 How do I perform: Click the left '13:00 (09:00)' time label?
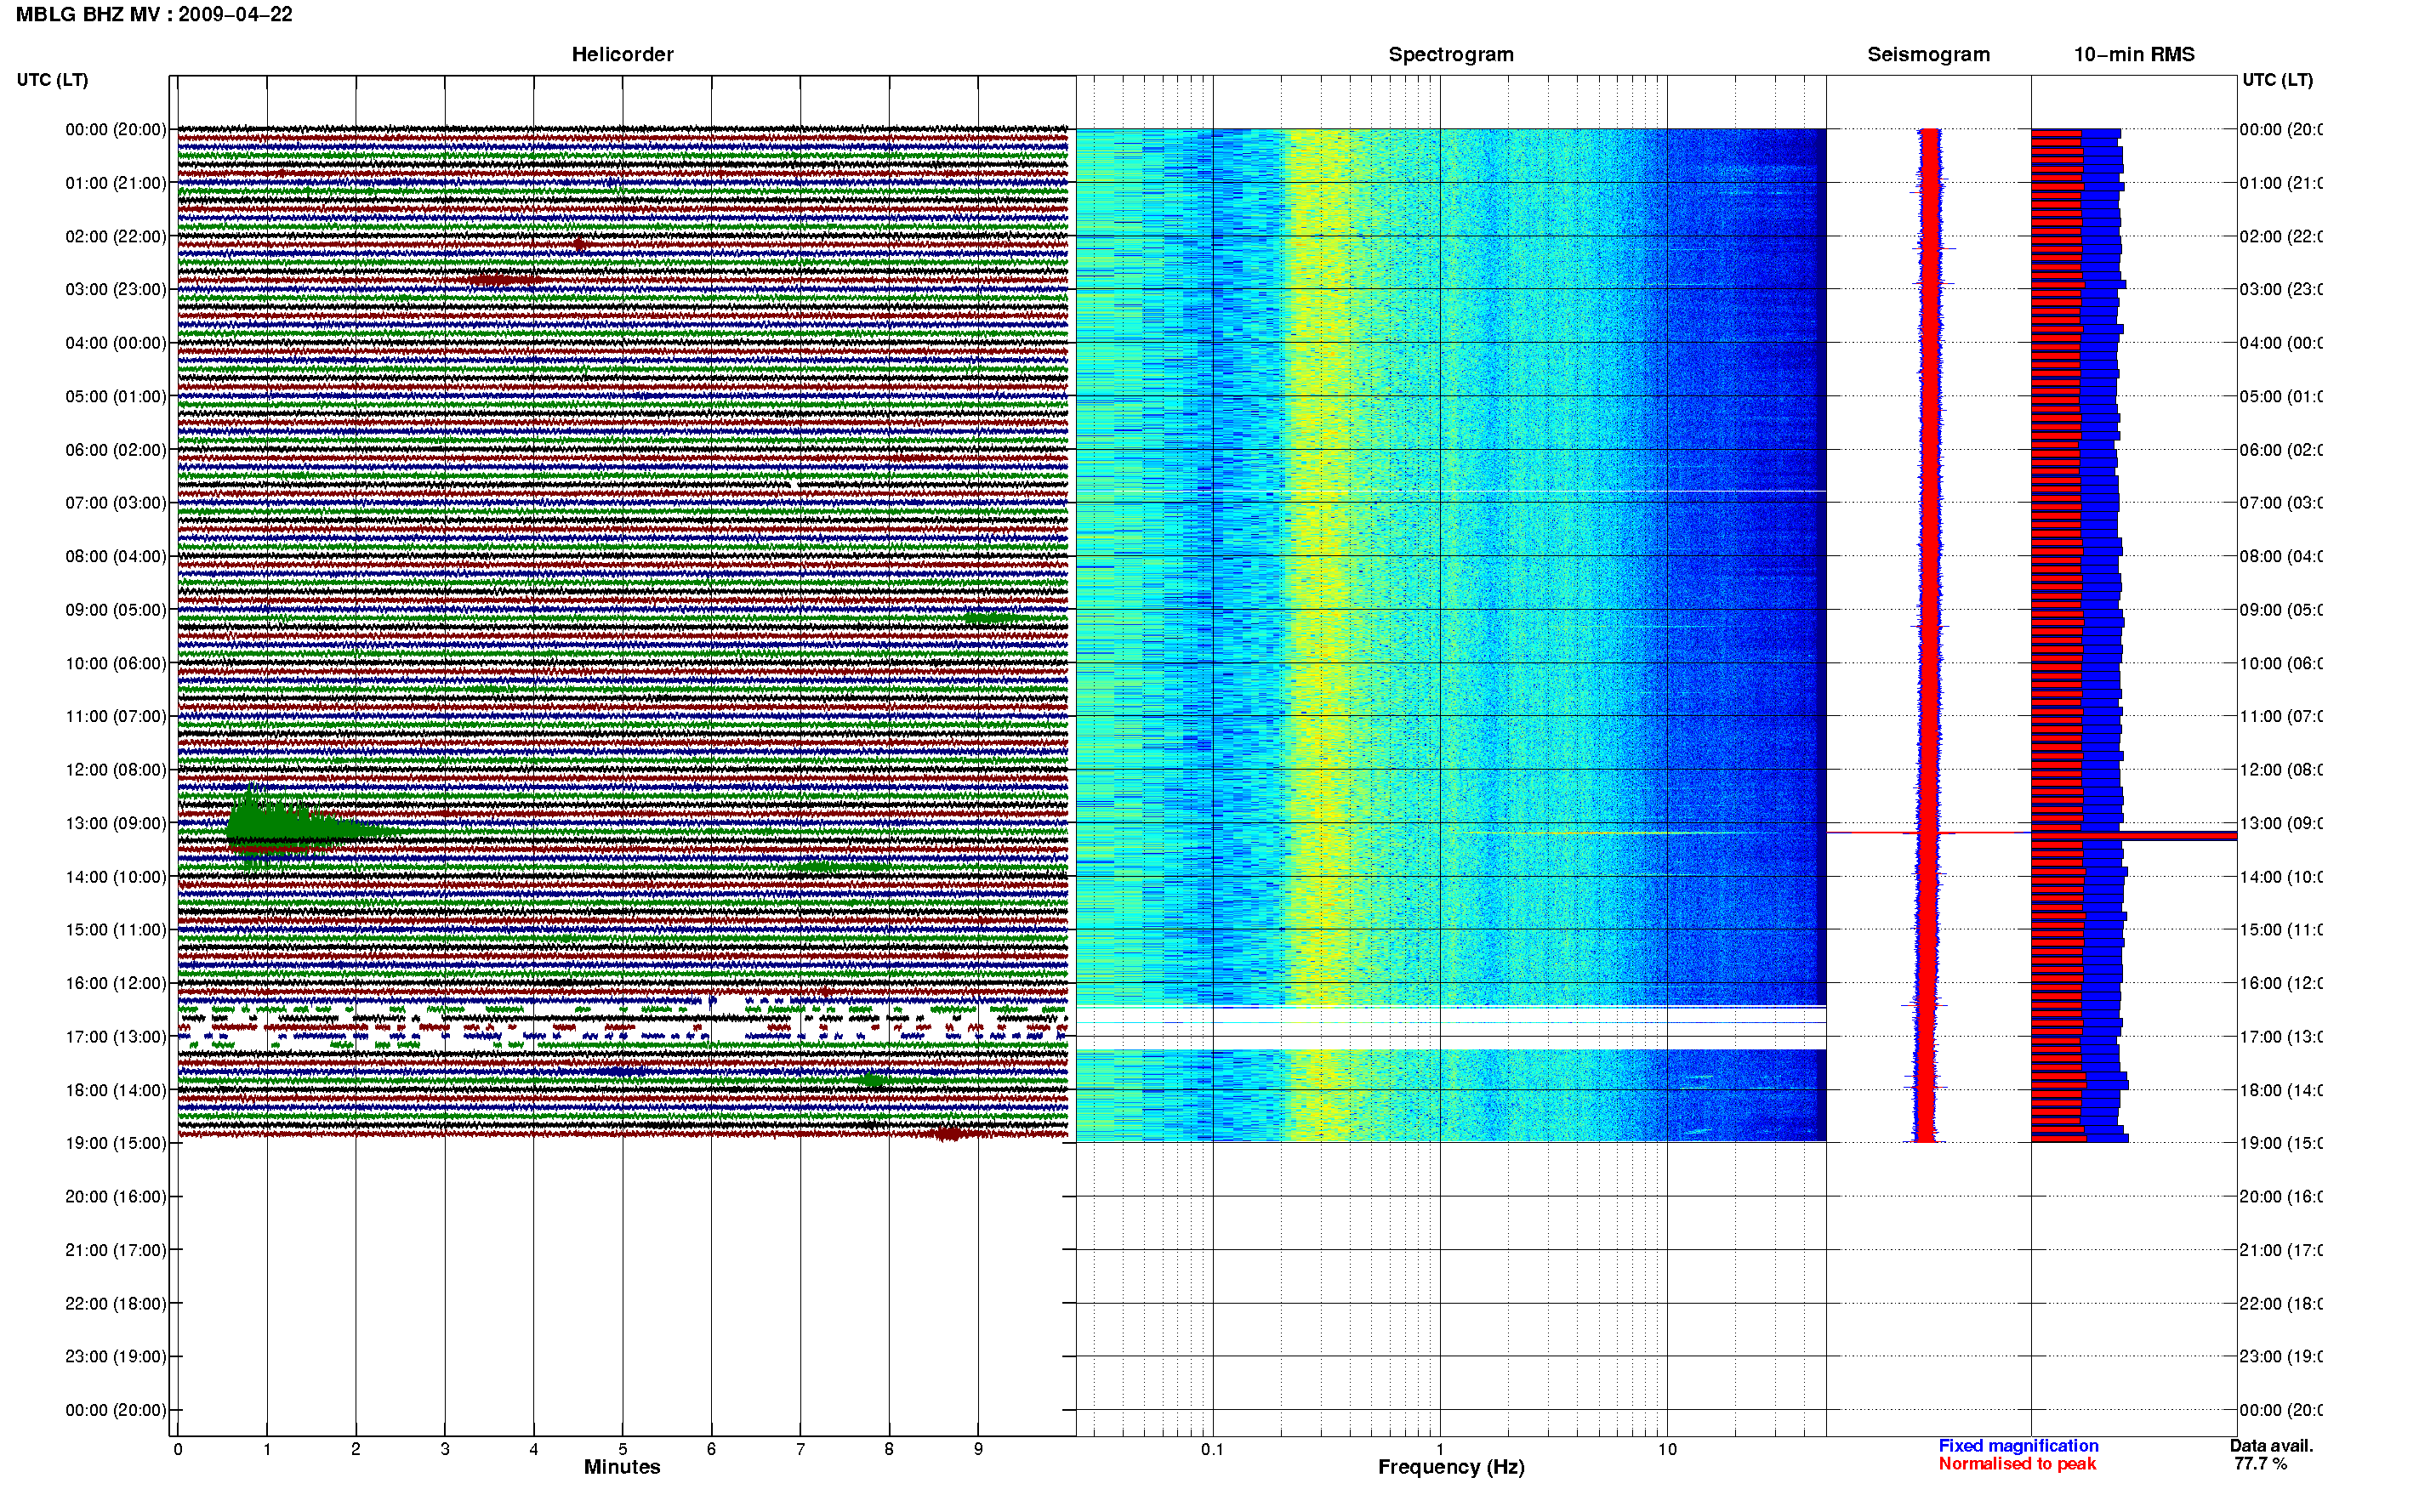(116, 823)
